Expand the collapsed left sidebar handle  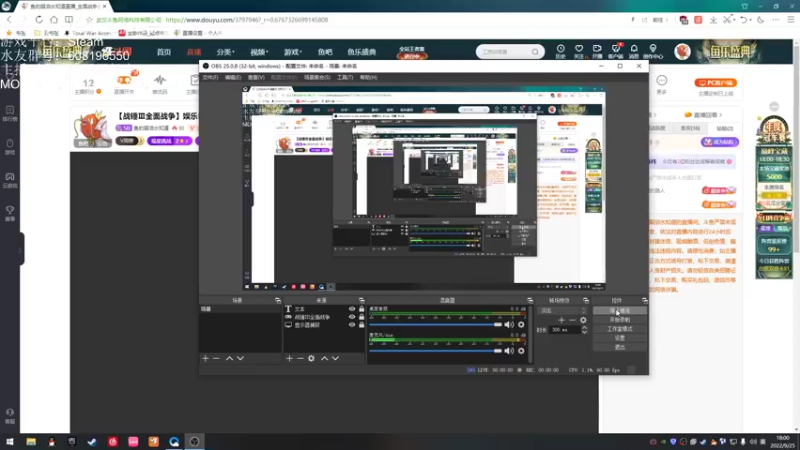20,249
